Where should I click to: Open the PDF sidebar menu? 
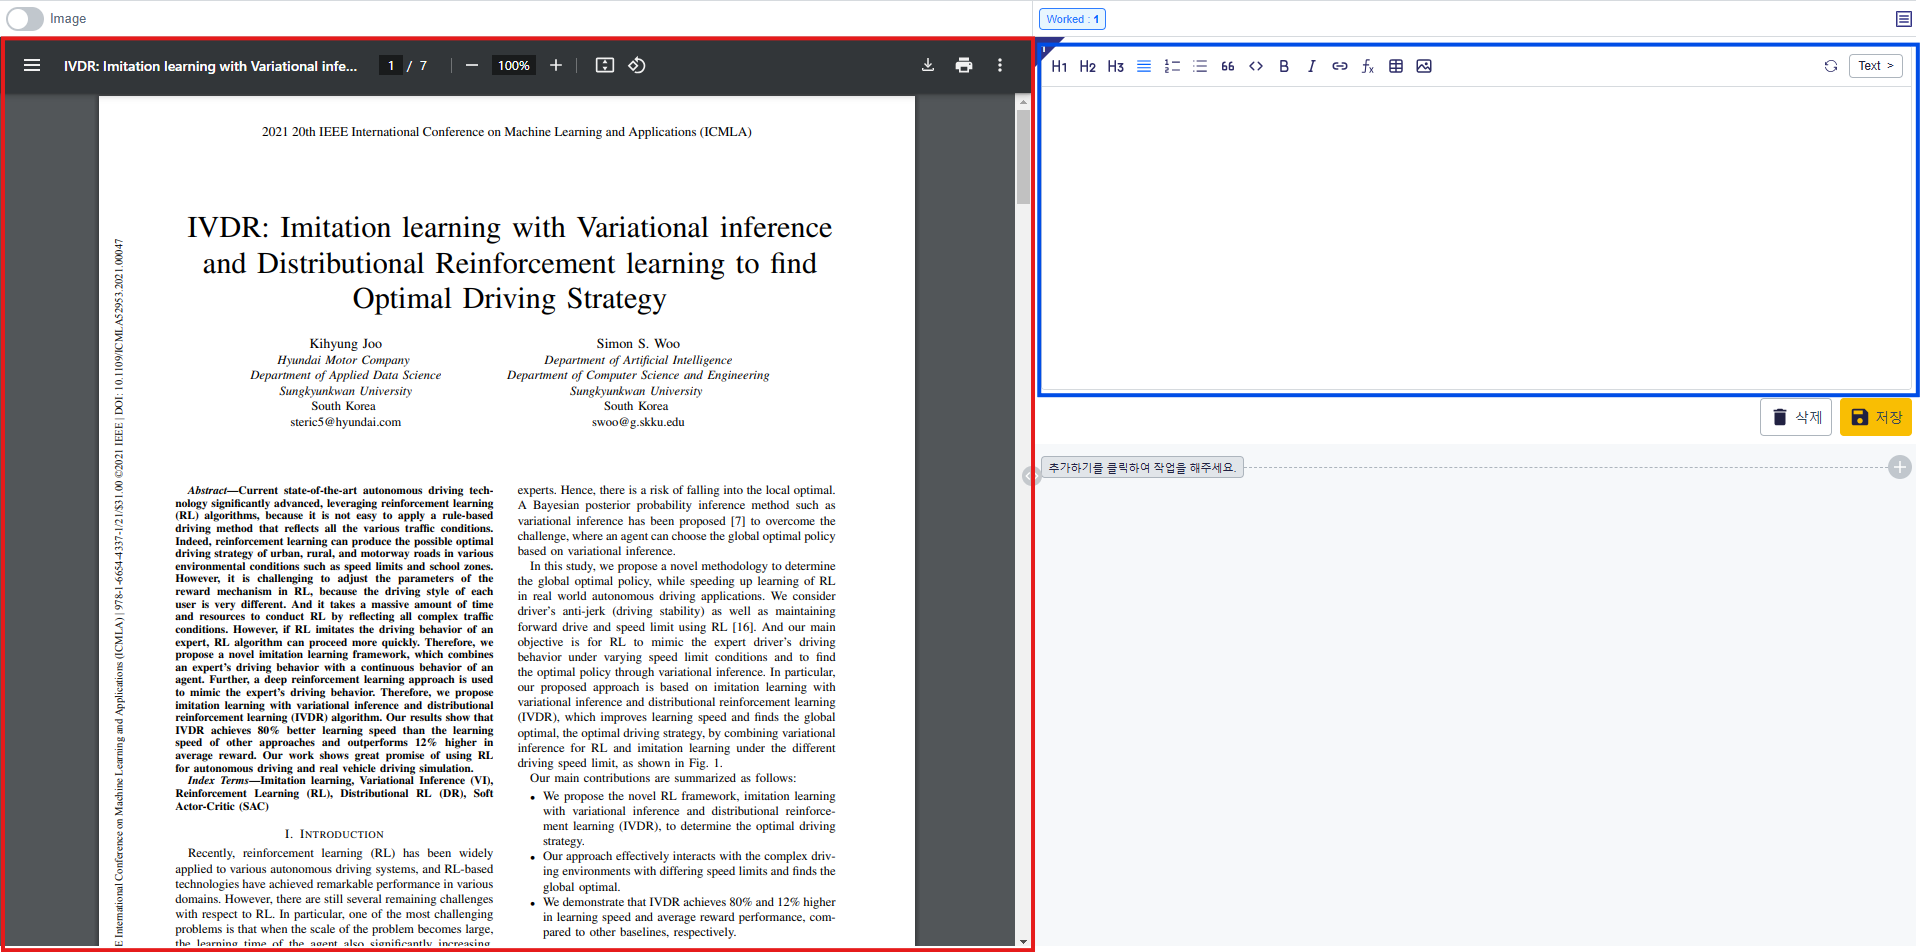click(x=32, y=65)
